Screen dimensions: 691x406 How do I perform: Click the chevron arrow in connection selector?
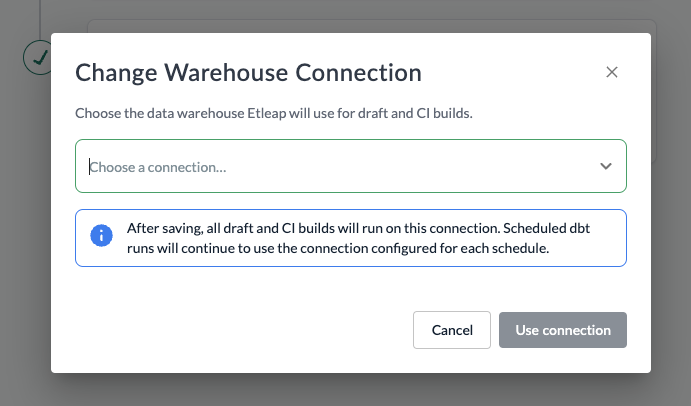click(606, 166)
